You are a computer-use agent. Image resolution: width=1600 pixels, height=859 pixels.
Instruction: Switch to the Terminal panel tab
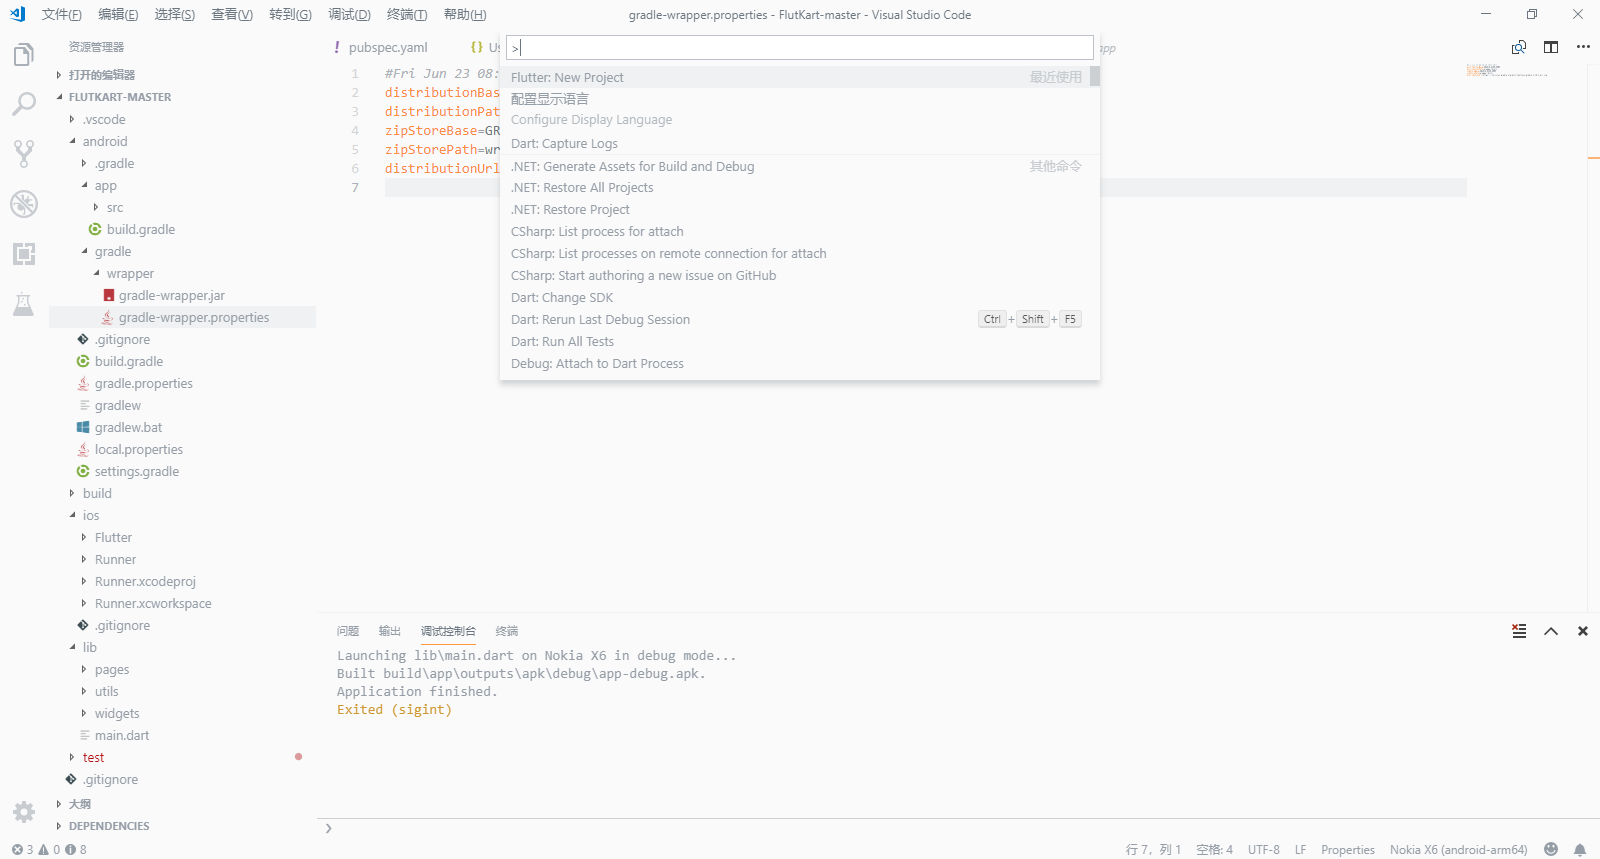pyautogui.click(x=507, y=631)
